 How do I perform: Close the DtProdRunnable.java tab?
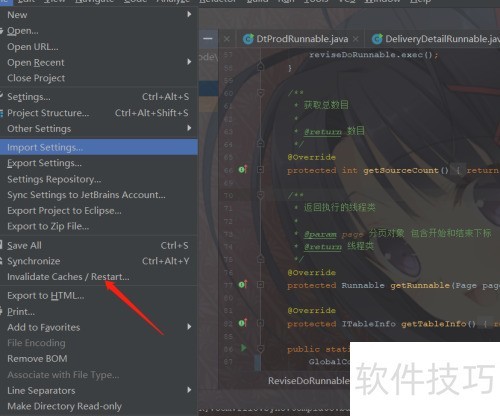[x=356, y=39]
